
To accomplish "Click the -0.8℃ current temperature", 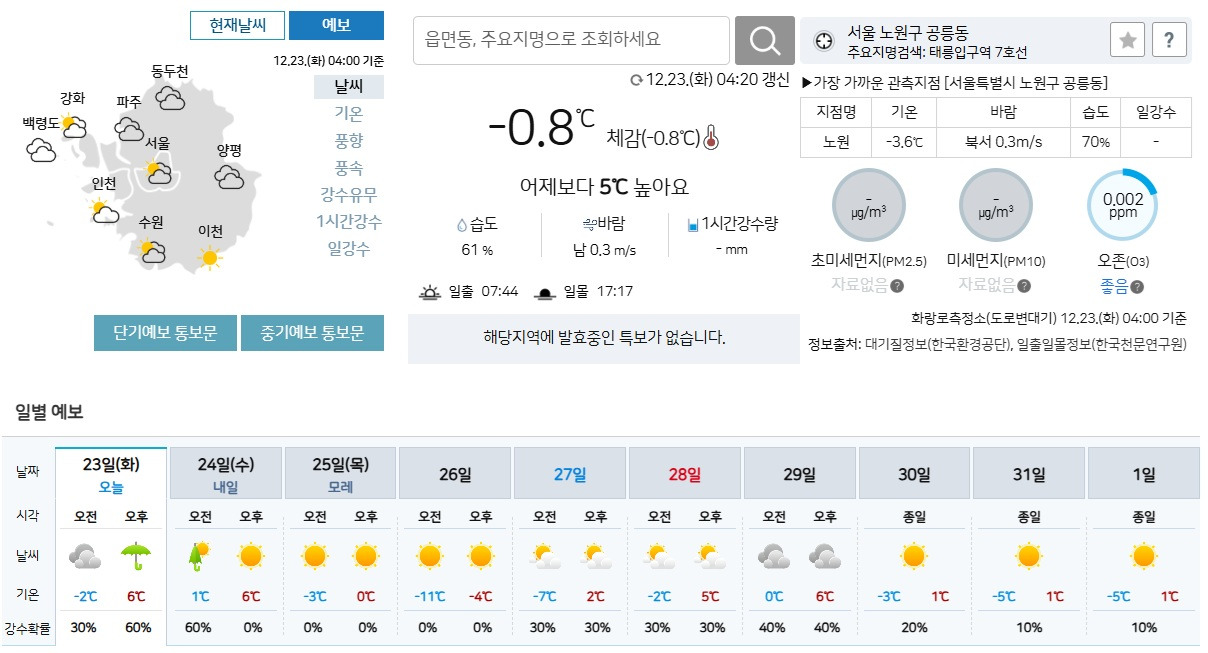I will [540, 128].
